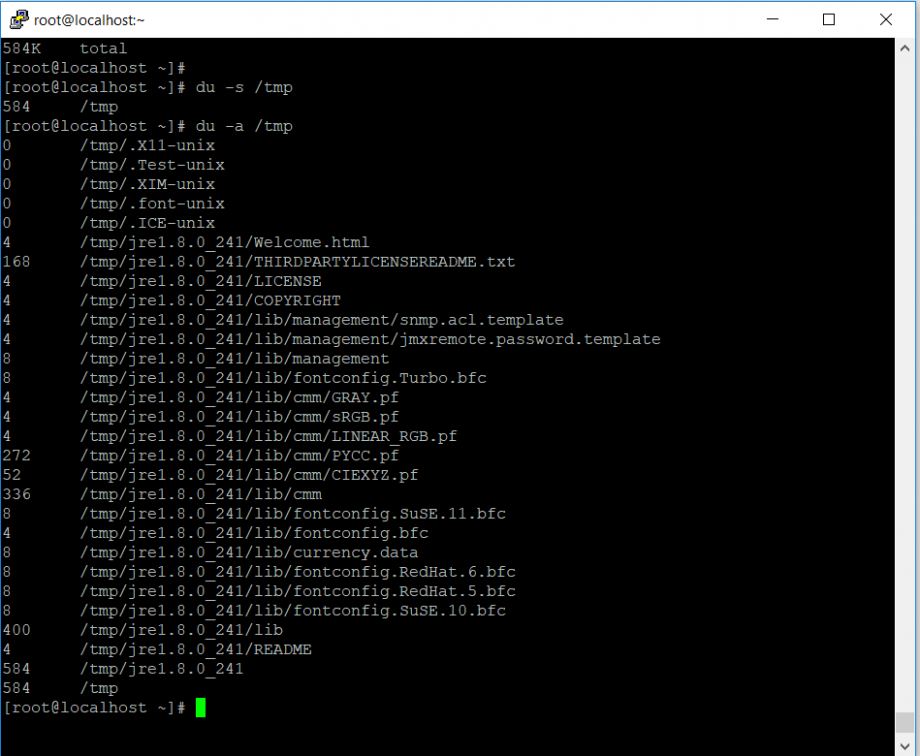Screen dimensions: 920x756
Task: Click the green terminal cursor block
Action: pos(201,707)
